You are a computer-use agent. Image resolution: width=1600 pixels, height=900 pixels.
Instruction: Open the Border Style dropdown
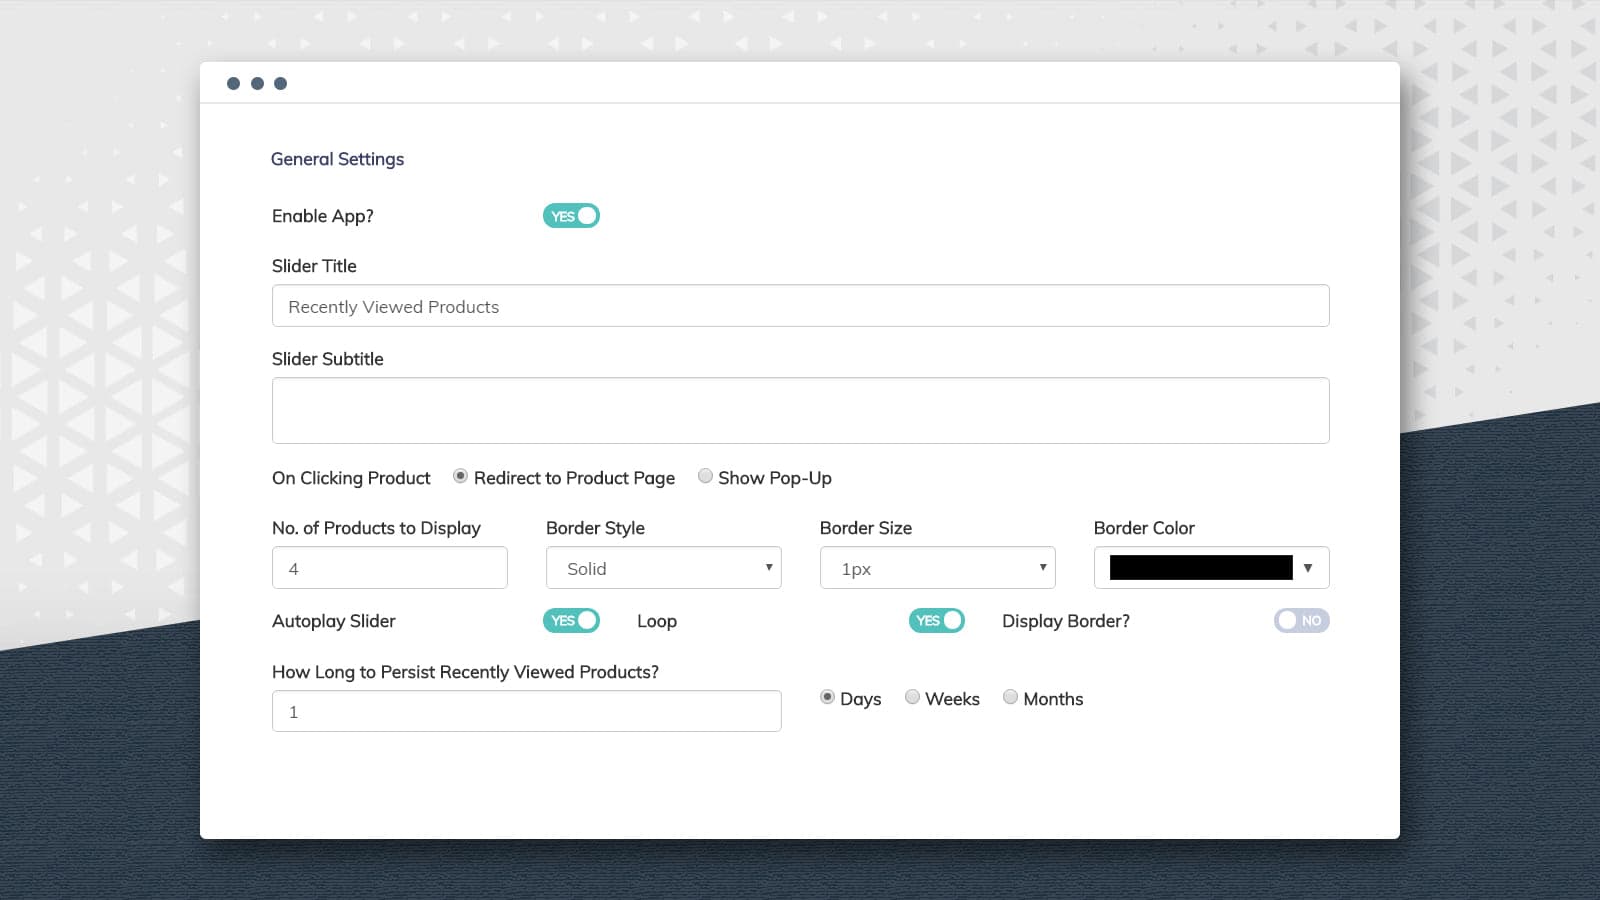(663, 568)
